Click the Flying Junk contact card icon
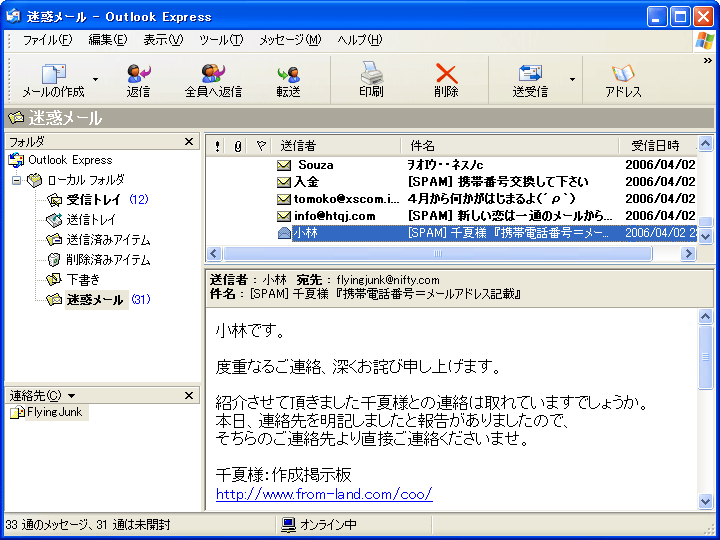Viewport: 720px width, 540px height. 17,412
